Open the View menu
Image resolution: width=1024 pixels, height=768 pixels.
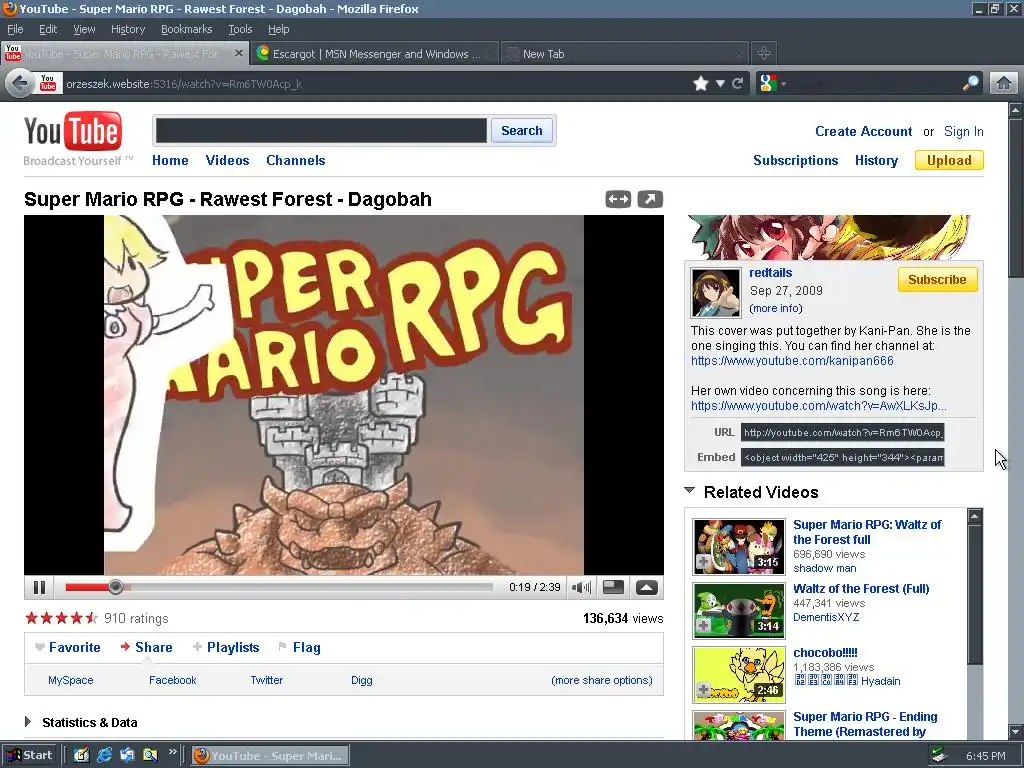pyautogui.click(x=84, y=29)
